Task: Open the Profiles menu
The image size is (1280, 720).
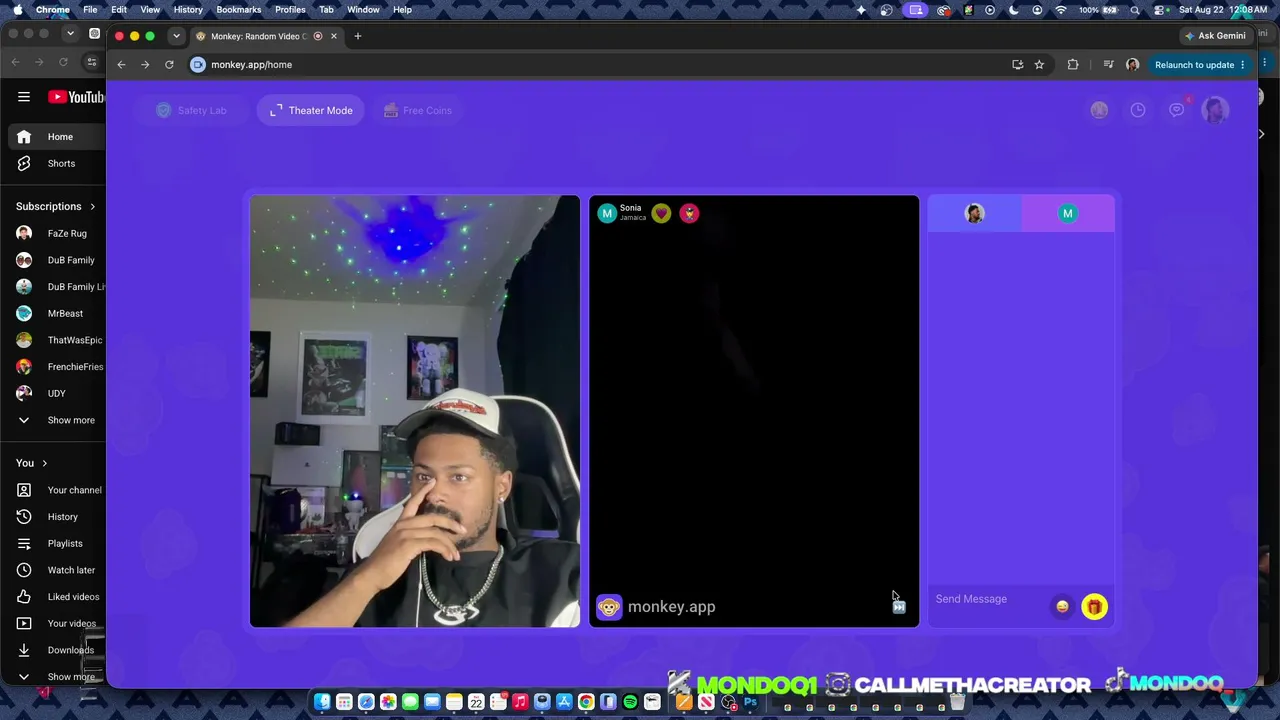Action: tap(290, 10)
